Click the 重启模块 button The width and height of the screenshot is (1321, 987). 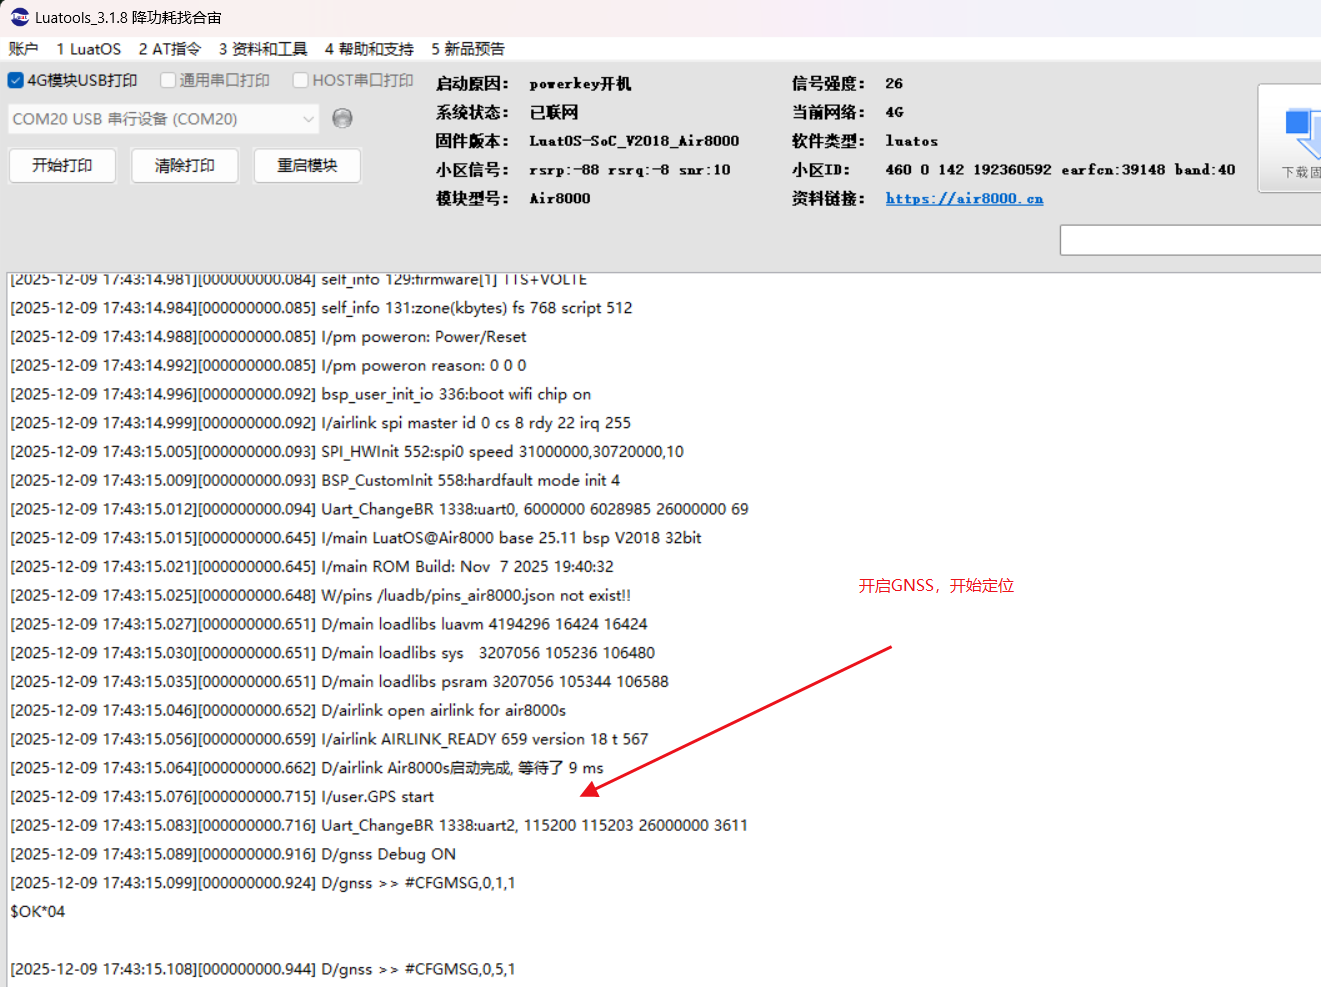click(x=307, y=166)
